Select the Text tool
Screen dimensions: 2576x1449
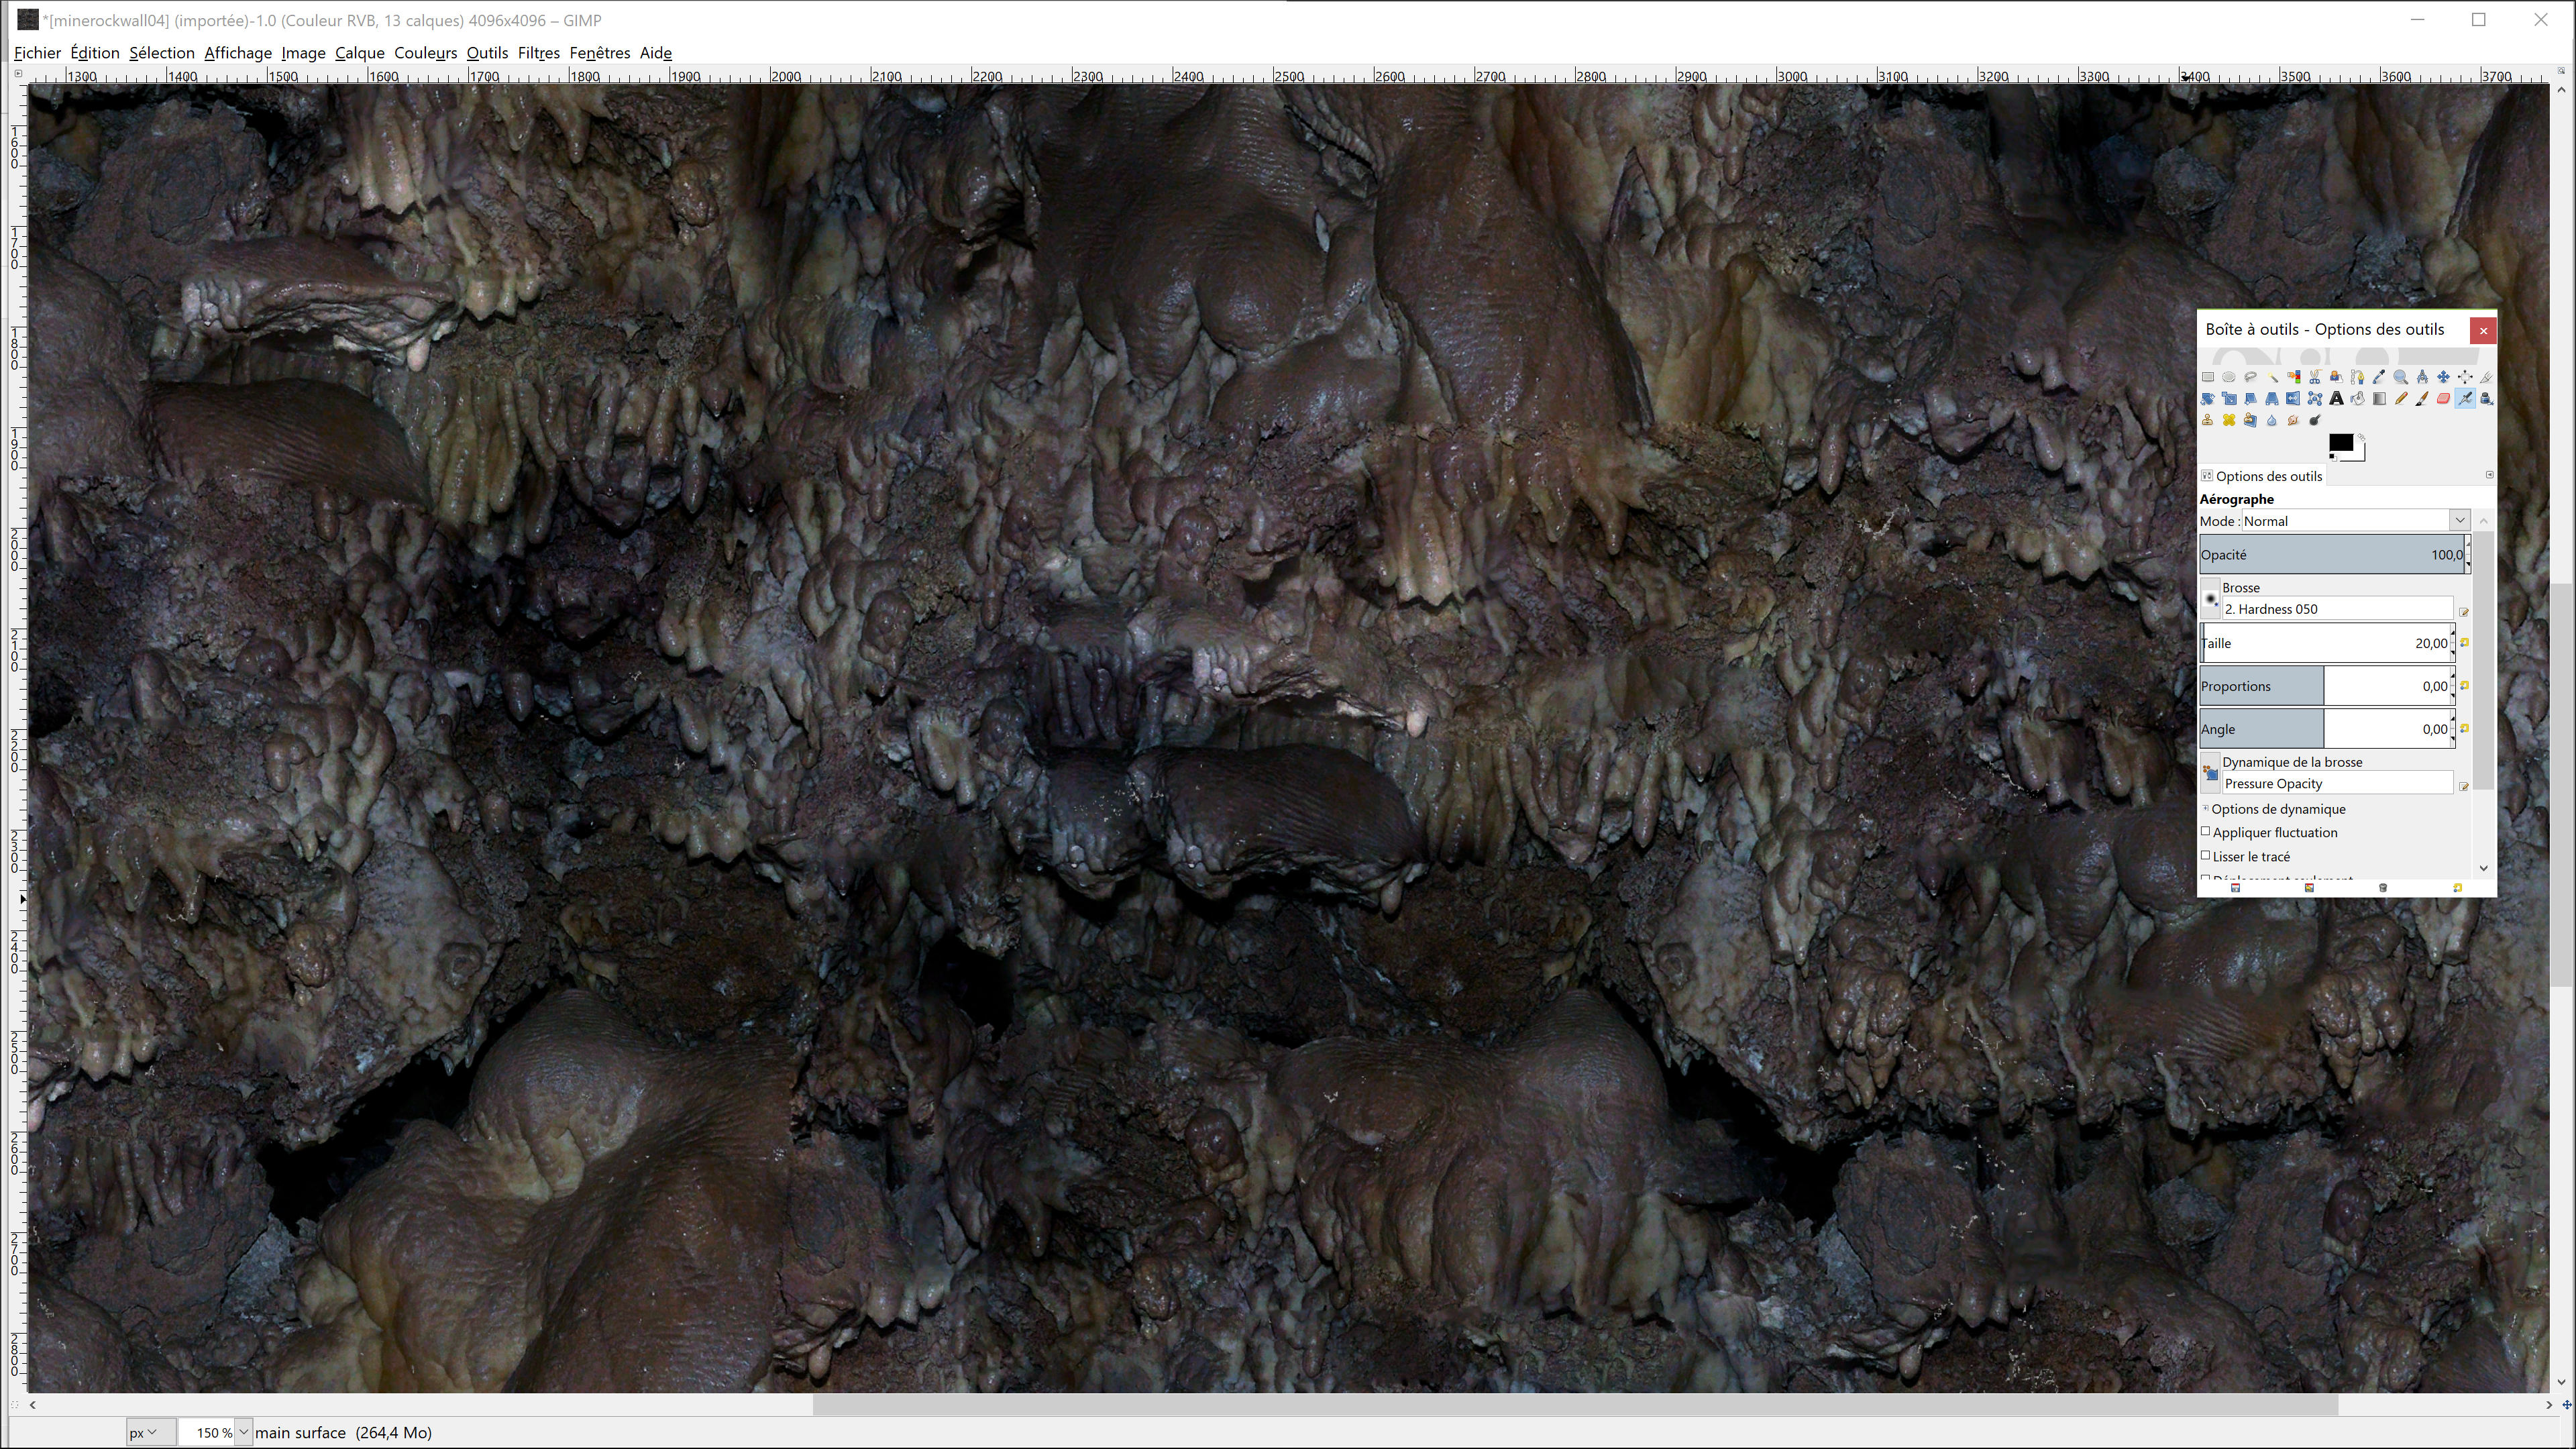[2336, 399]
